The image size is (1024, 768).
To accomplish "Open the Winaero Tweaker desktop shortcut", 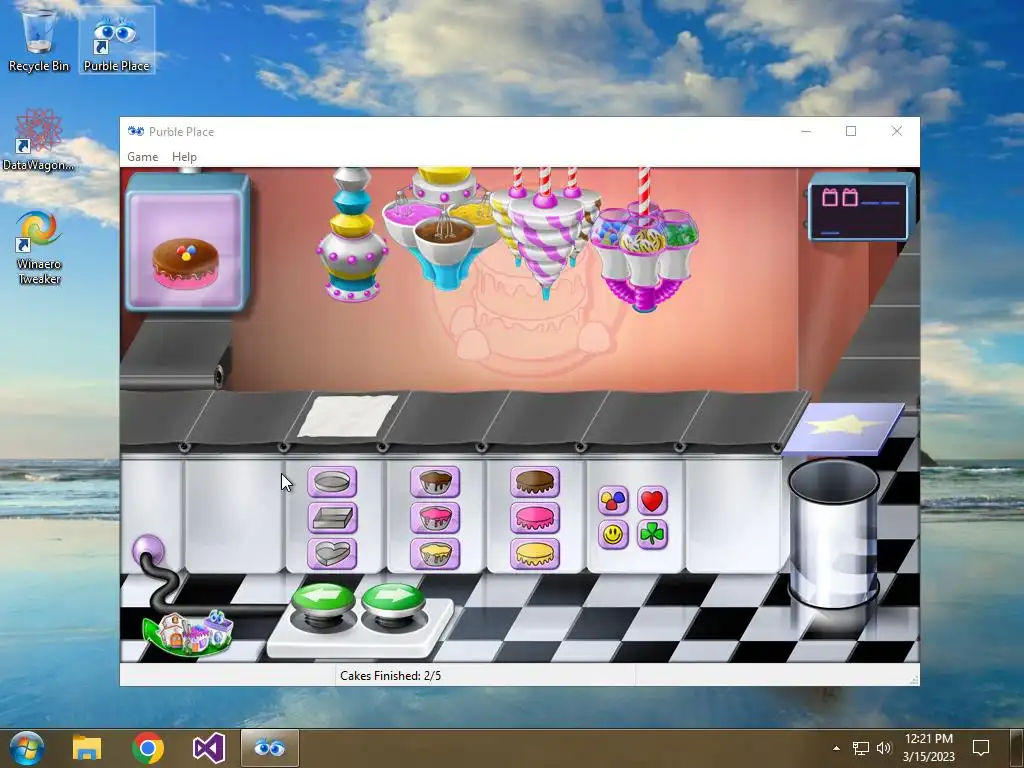I will coord(39,248).
